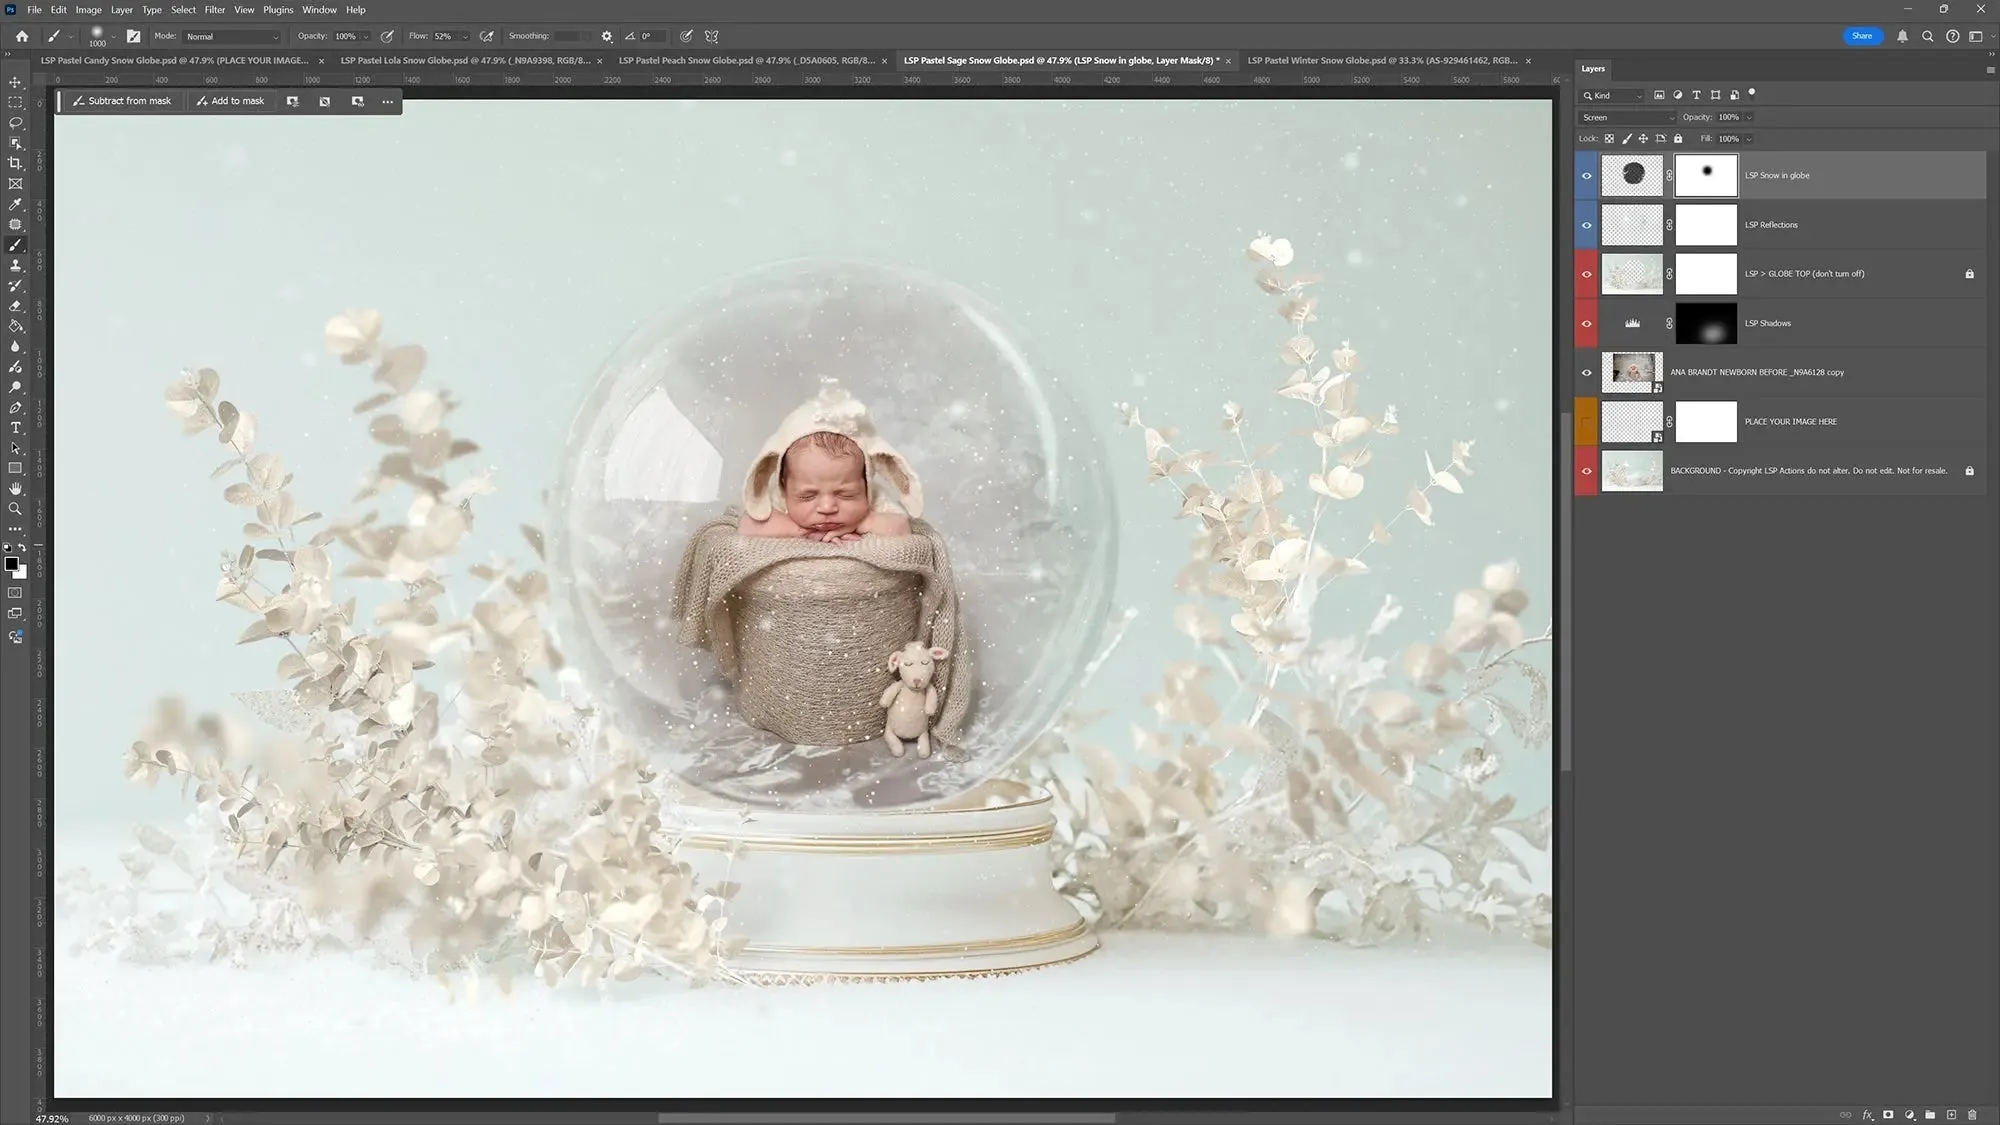
Task: Open smoothing options gear
Action: [607, 36]
